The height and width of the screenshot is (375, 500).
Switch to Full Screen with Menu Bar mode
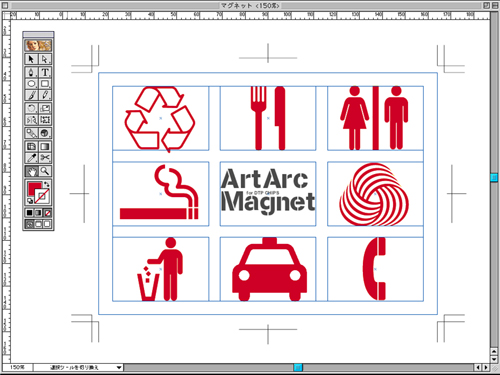tap(38, 224)
